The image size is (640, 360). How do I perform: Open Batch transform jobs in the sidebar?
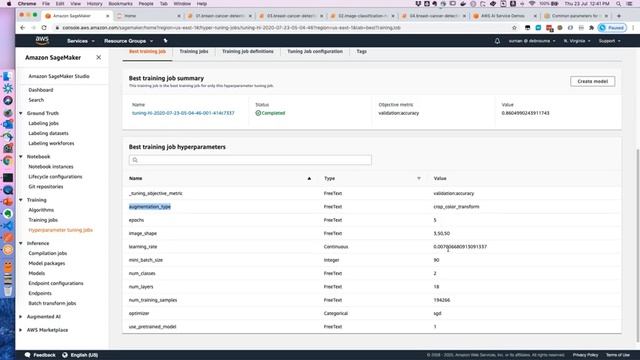pos(52,303)
